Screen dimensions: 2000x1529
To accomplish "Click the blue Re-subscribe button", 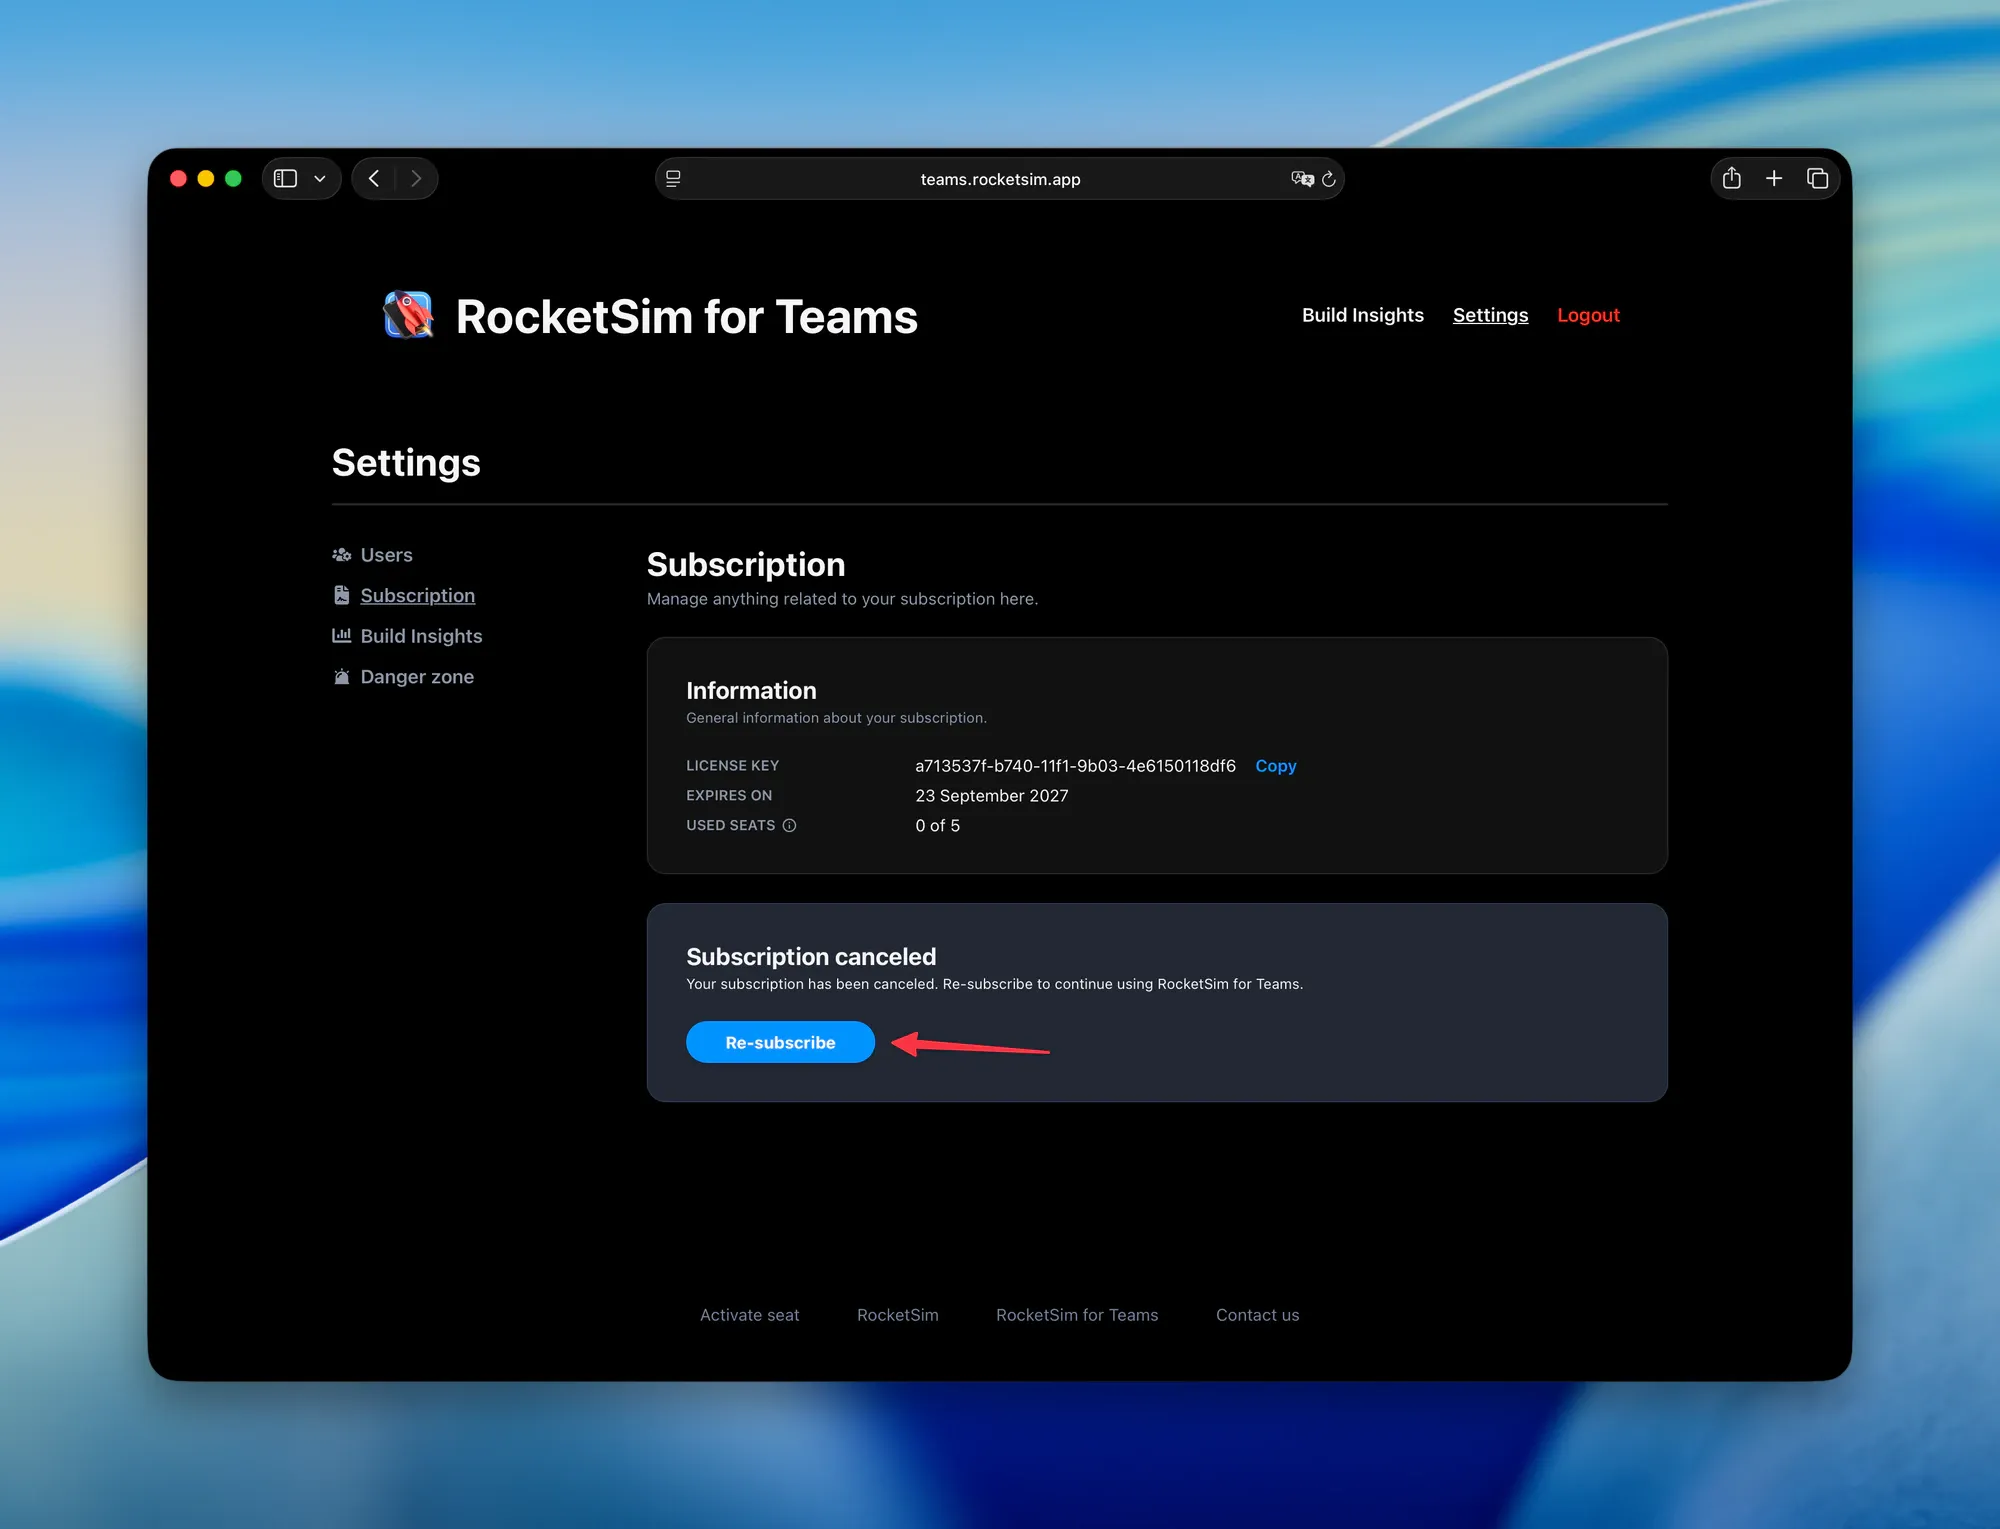I will 780,1042.
